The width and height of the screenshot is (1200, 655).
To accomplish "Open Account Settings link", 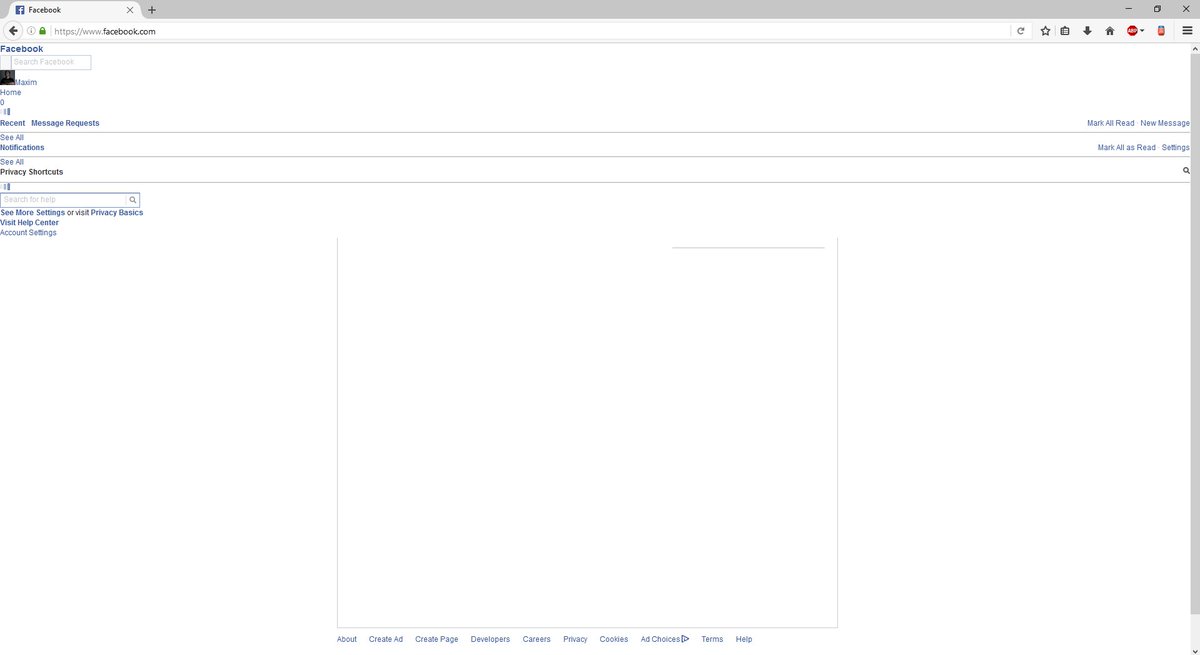I will tap(28, 233).
